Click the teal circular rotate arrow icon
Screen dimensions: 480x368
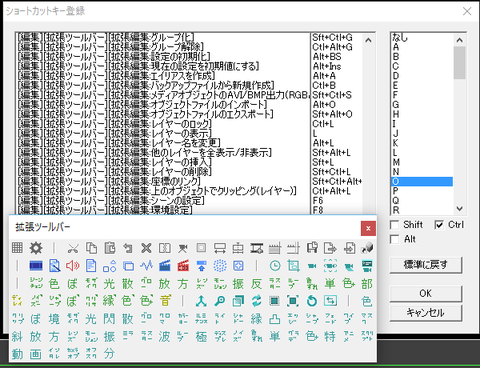[312, 301]
